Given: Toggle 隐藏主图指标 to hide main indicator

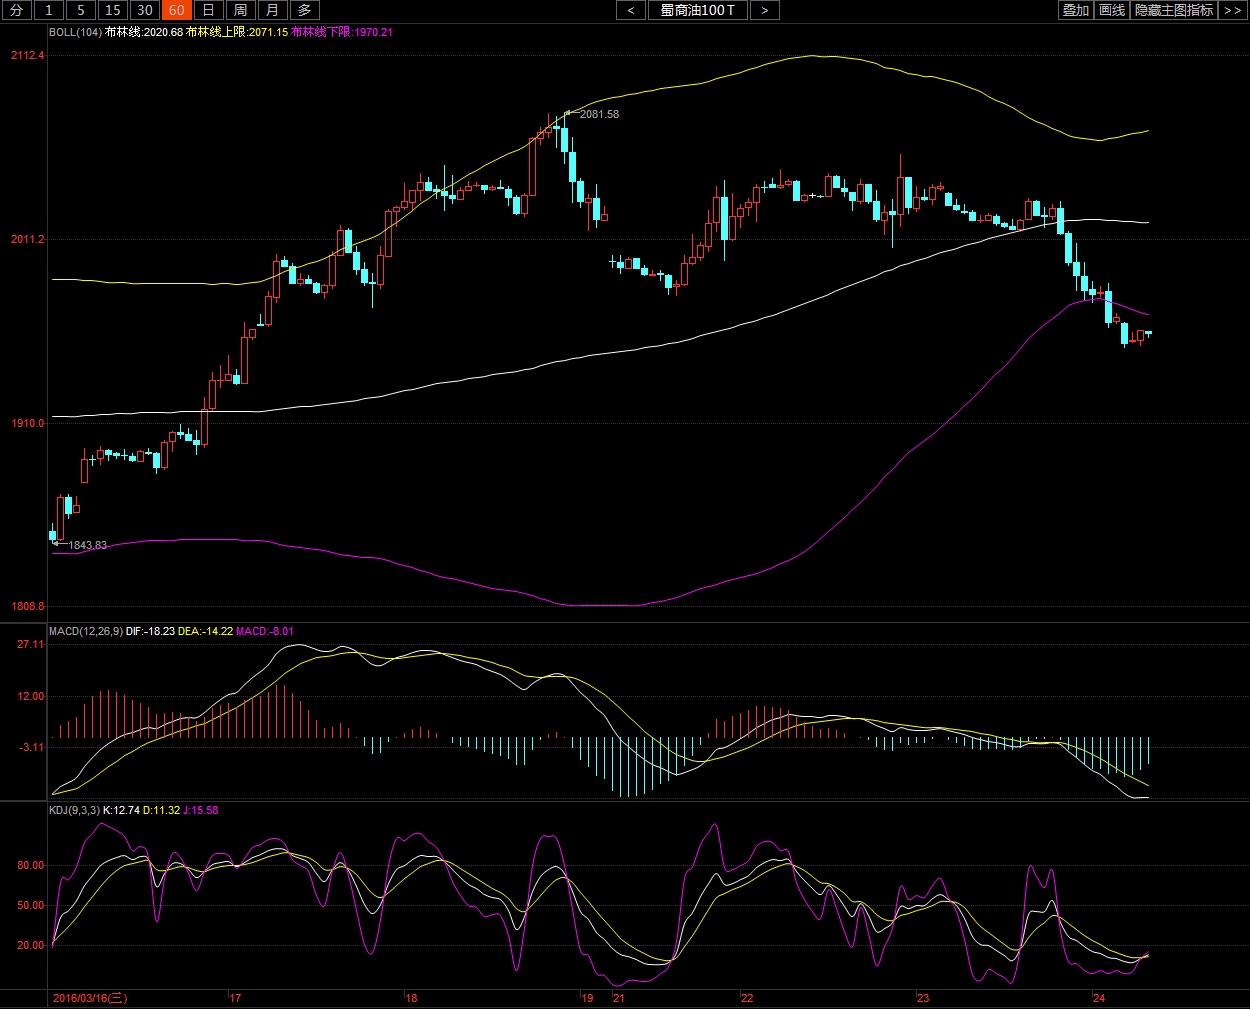Looking at the screenshot, I should tap(1174, 10).
